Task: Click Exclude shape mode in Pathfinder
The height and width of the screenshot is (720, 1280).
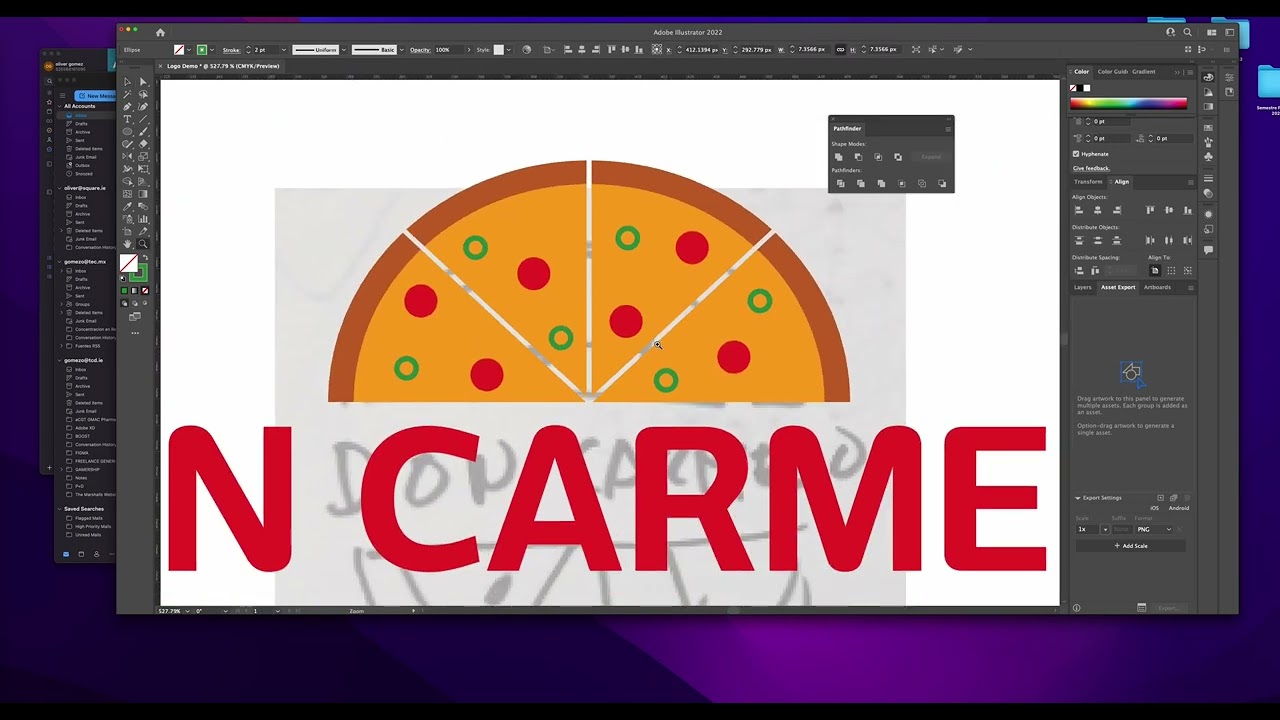Action: (898, 157)
